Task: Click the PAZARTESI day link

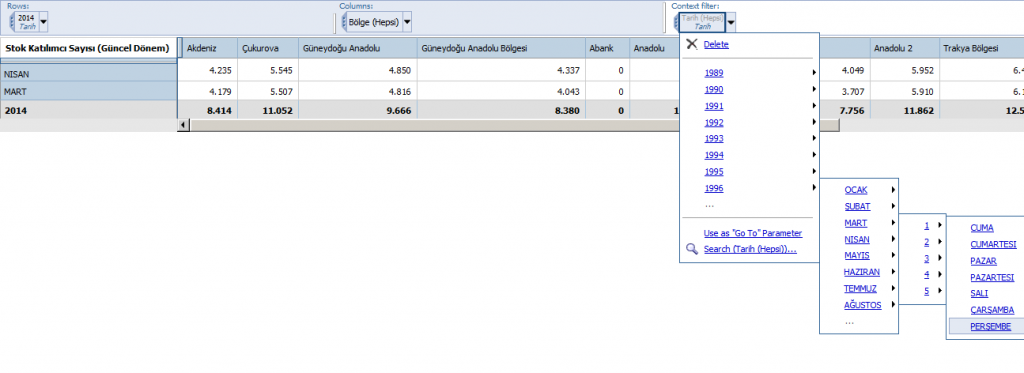Action: point(992,277)
